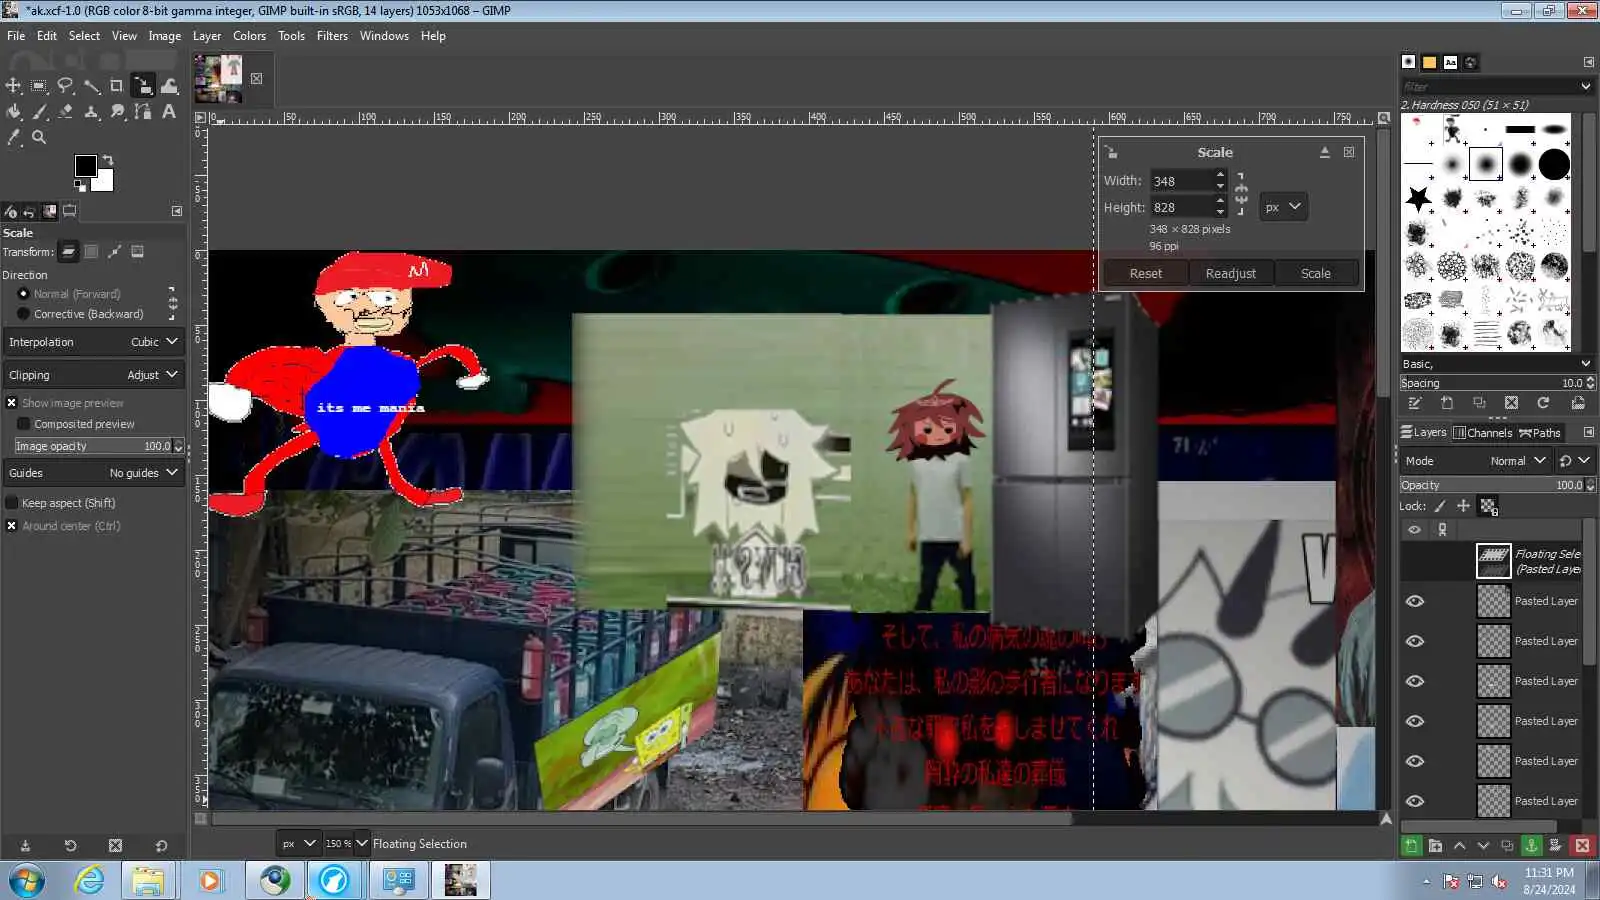The image size is (1600, 900).
Task: Click the Windows Start button
Action: (x=27, y=881)
